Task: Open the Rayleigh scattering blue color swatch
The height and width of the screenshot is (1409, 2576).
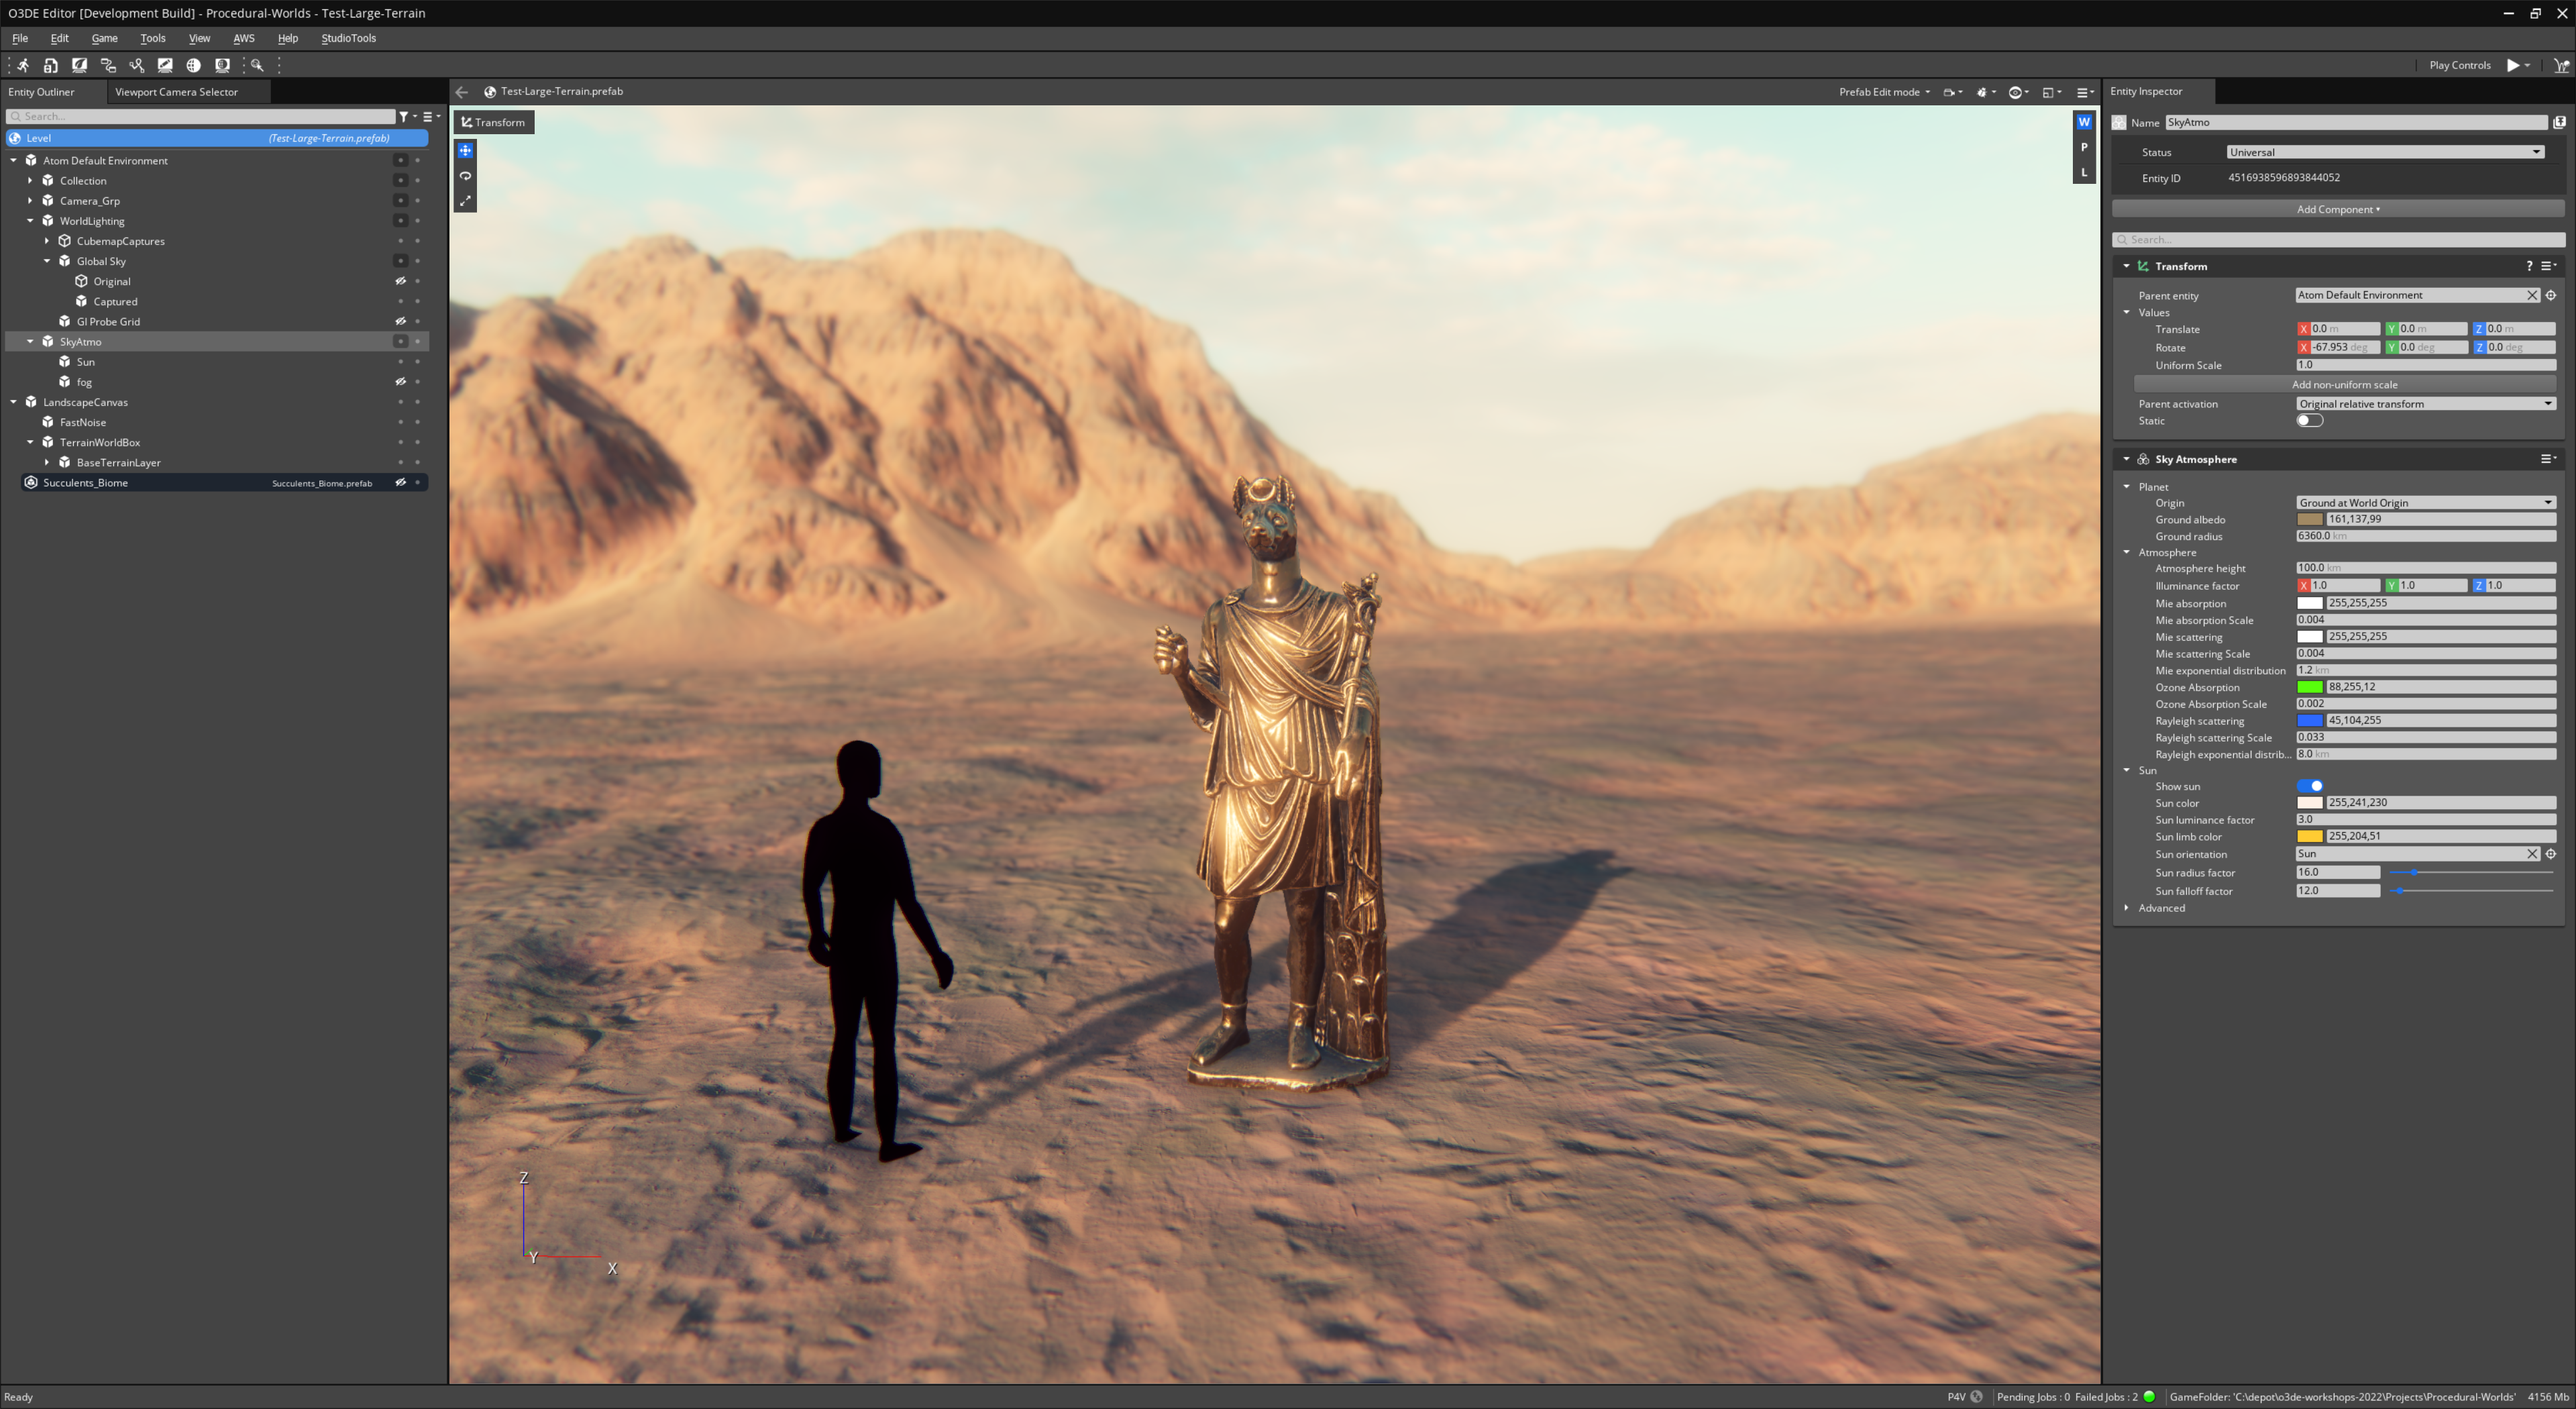Action: pos(2309,720)
